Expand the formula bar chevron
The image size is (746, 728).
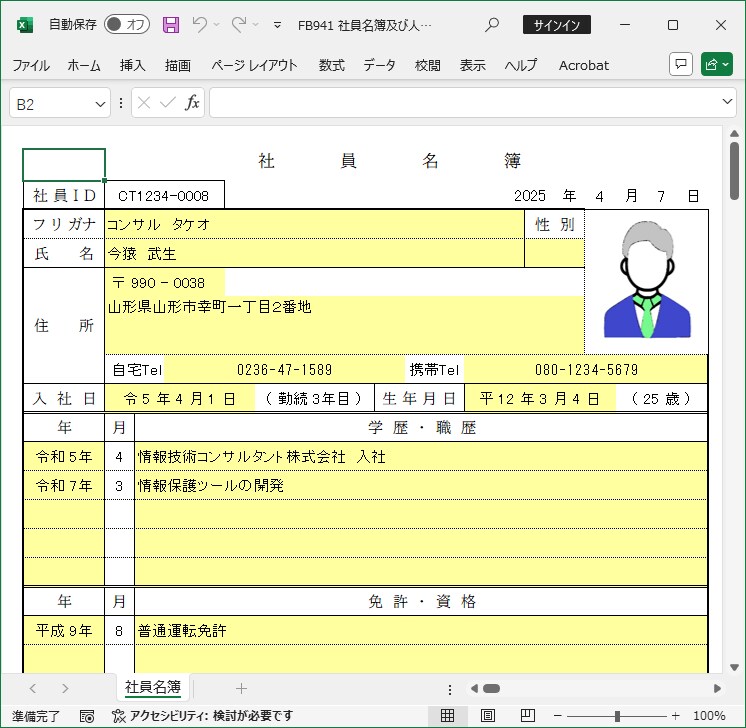[727, 101]
